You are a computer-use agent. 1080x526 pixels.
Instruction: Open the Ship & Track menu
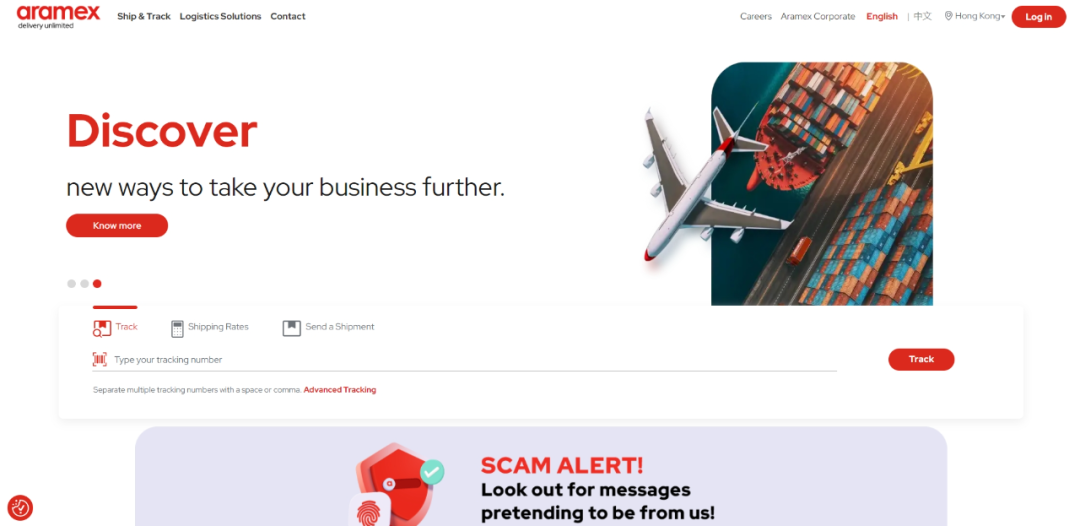click(144, 17)
